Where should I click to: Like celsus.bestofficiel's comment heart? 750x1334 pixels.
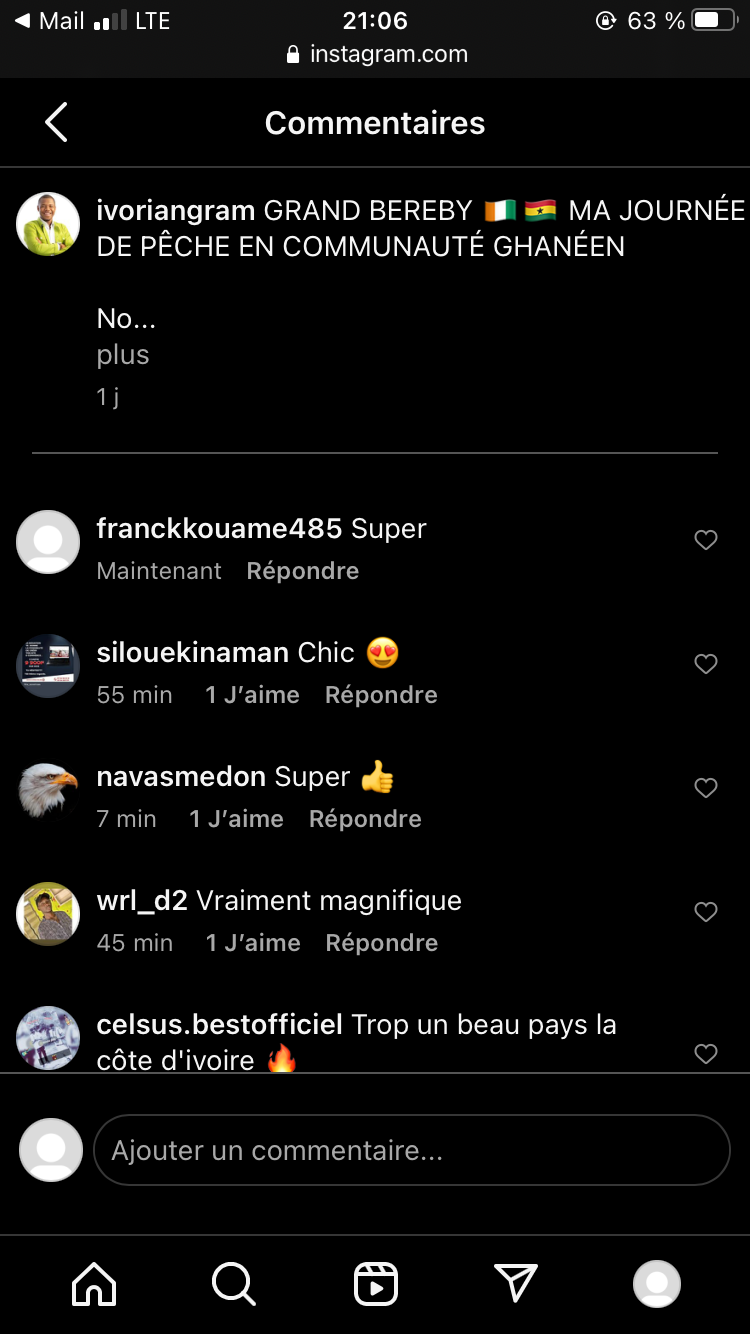coord(706,1053)
